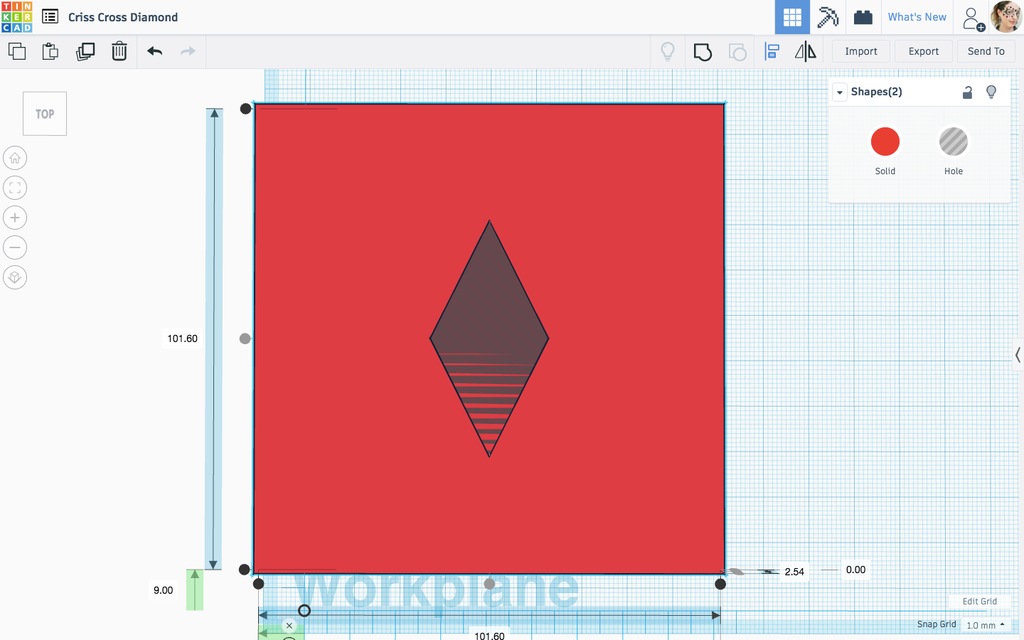The height and width of the screenshot is (640, 1024).
Task: Set shapes to Solid red color
Action: tap(885, 142)
